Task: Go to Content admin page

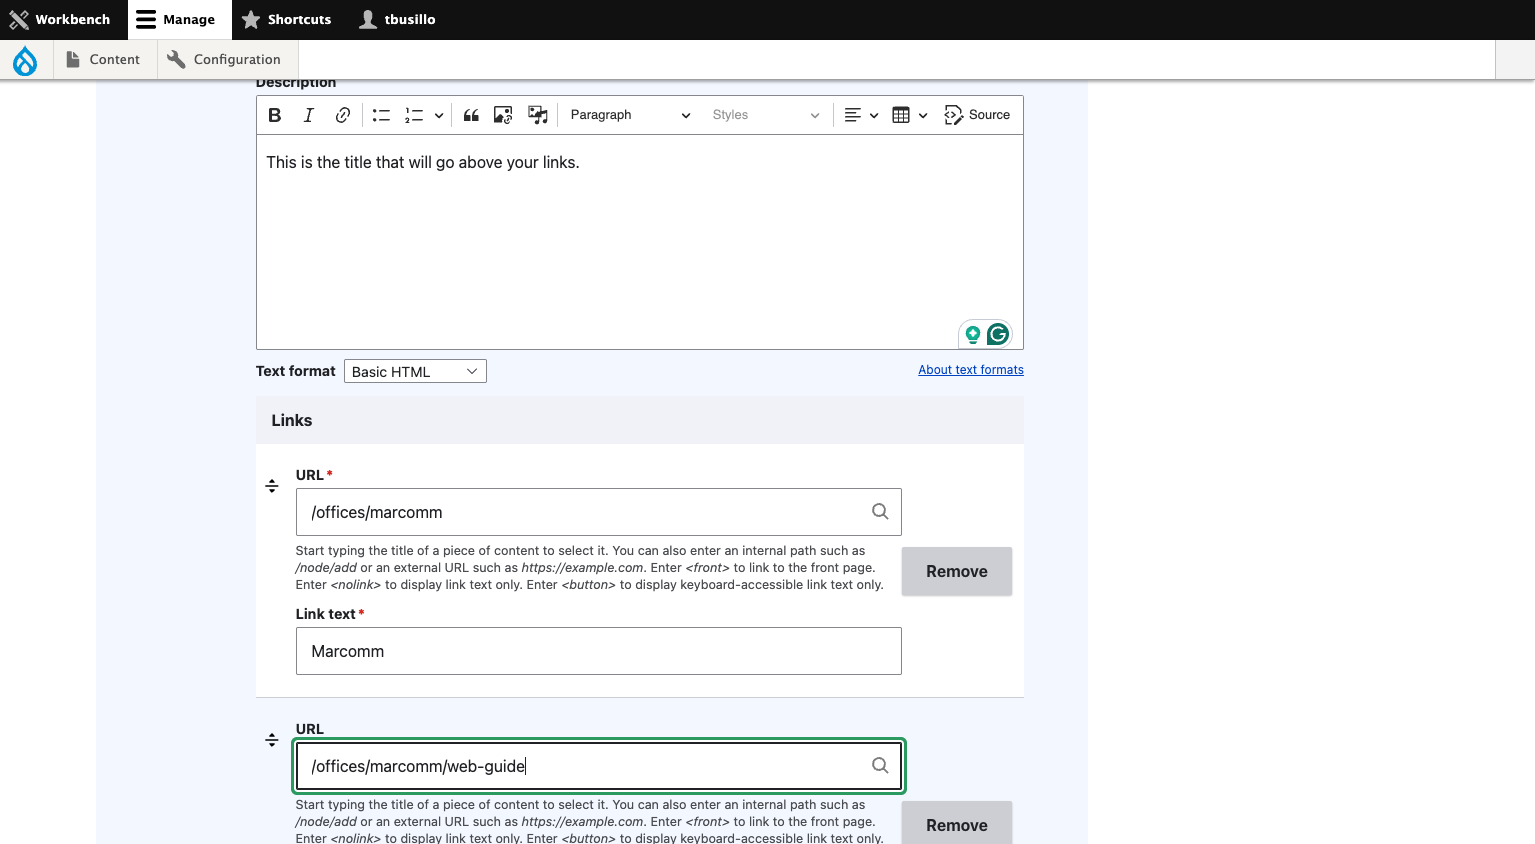Action: (x=103, y=60)
